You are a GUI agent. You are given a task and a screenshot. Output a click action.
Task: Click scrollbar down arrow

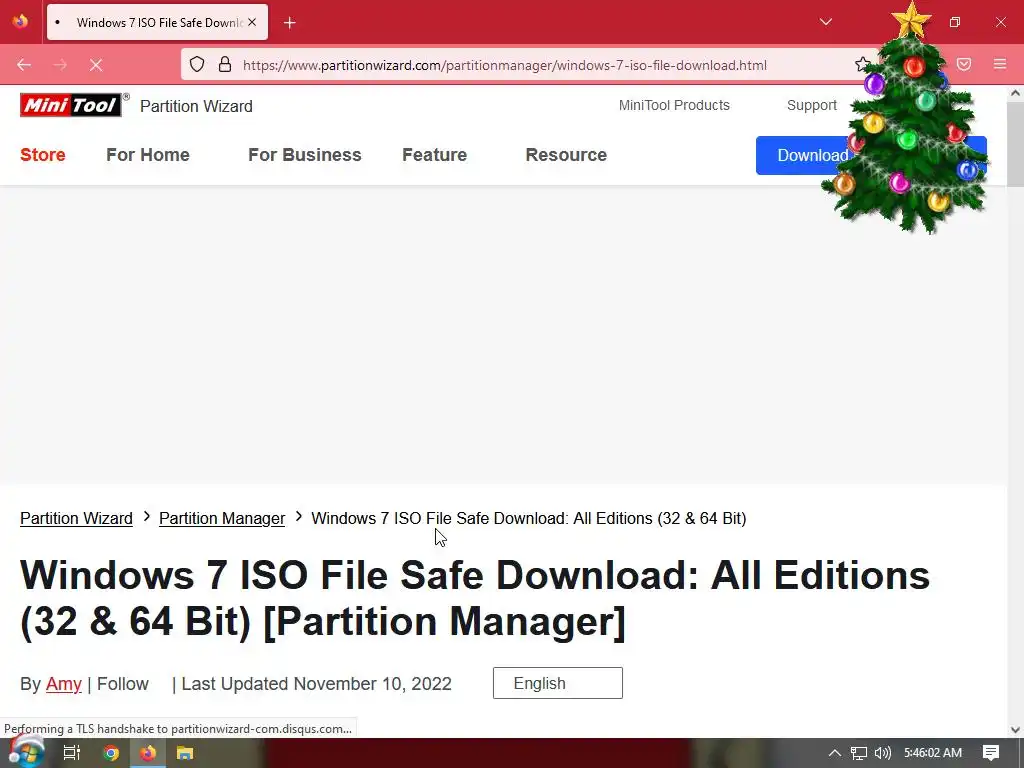point(1015,729)
